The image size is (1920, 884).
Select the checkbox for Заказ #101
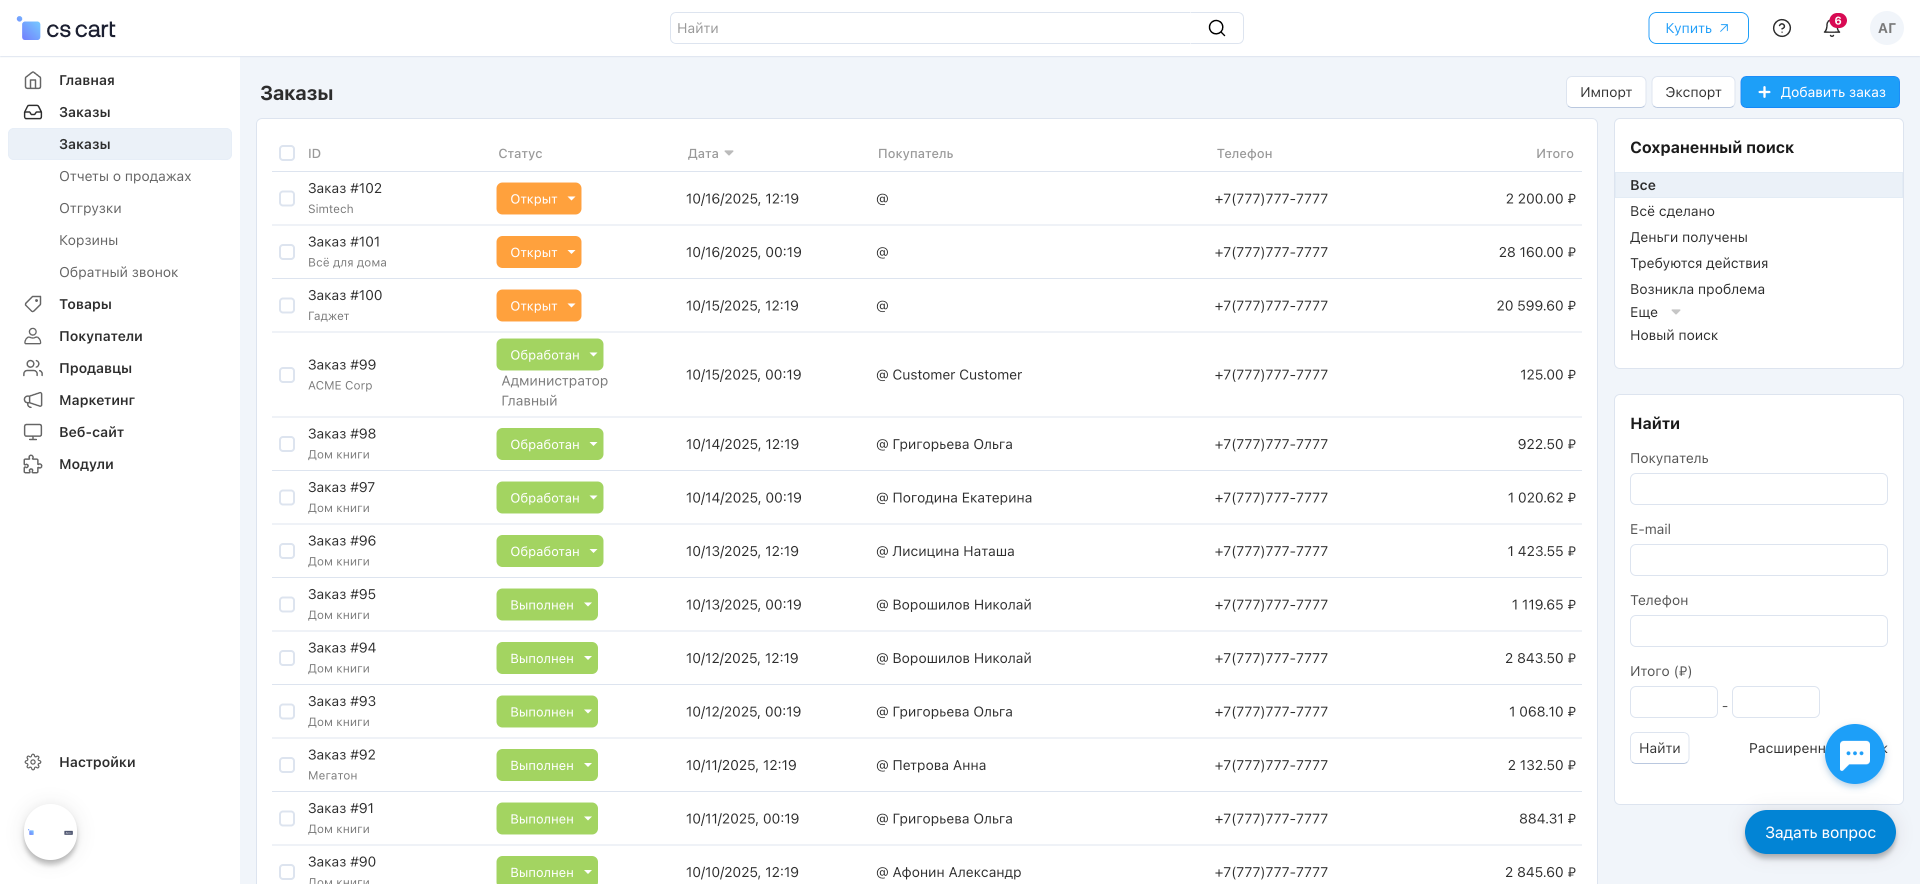tap(287, 252)
